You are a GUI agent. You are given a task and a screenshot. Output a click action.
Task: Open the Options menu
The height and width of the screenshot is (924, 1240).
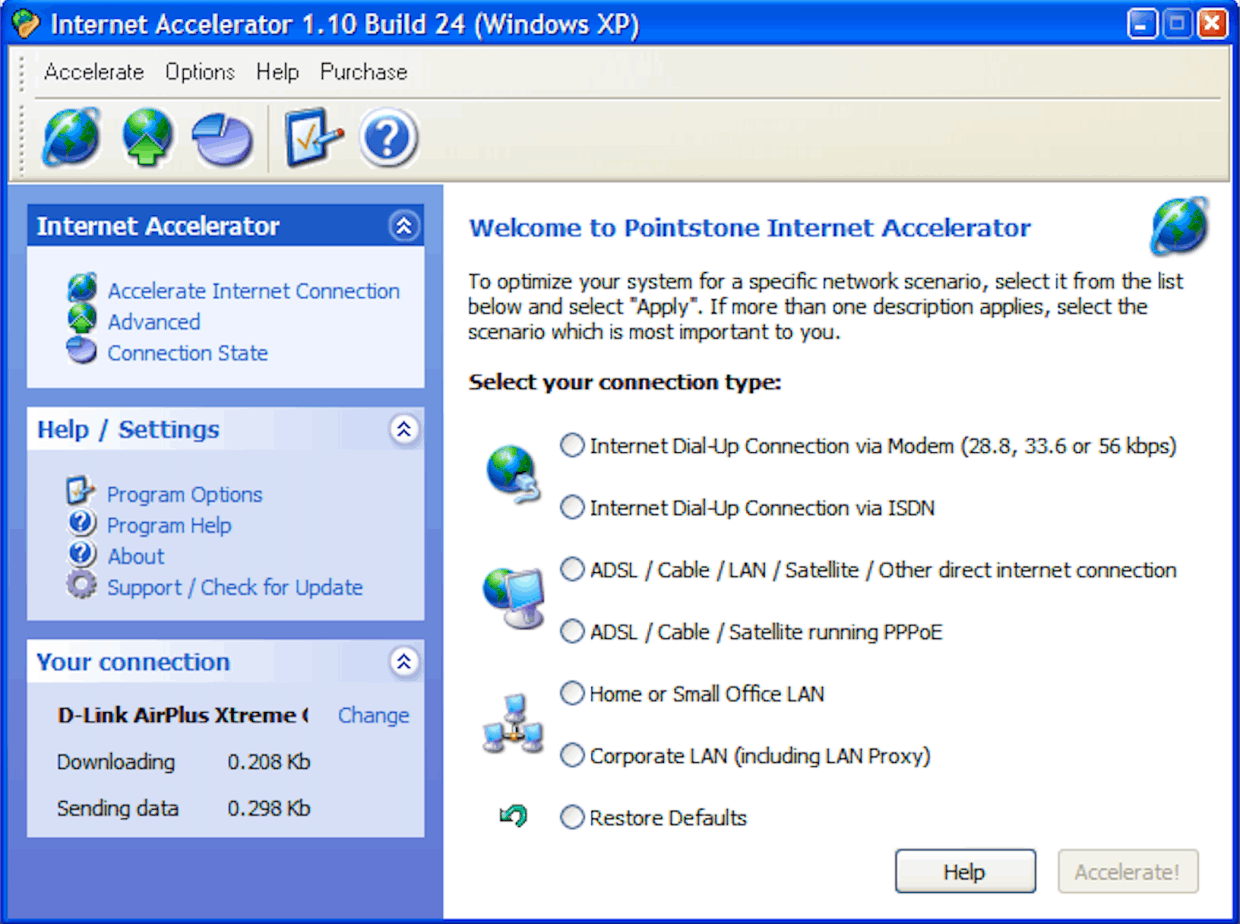point(199,71)
